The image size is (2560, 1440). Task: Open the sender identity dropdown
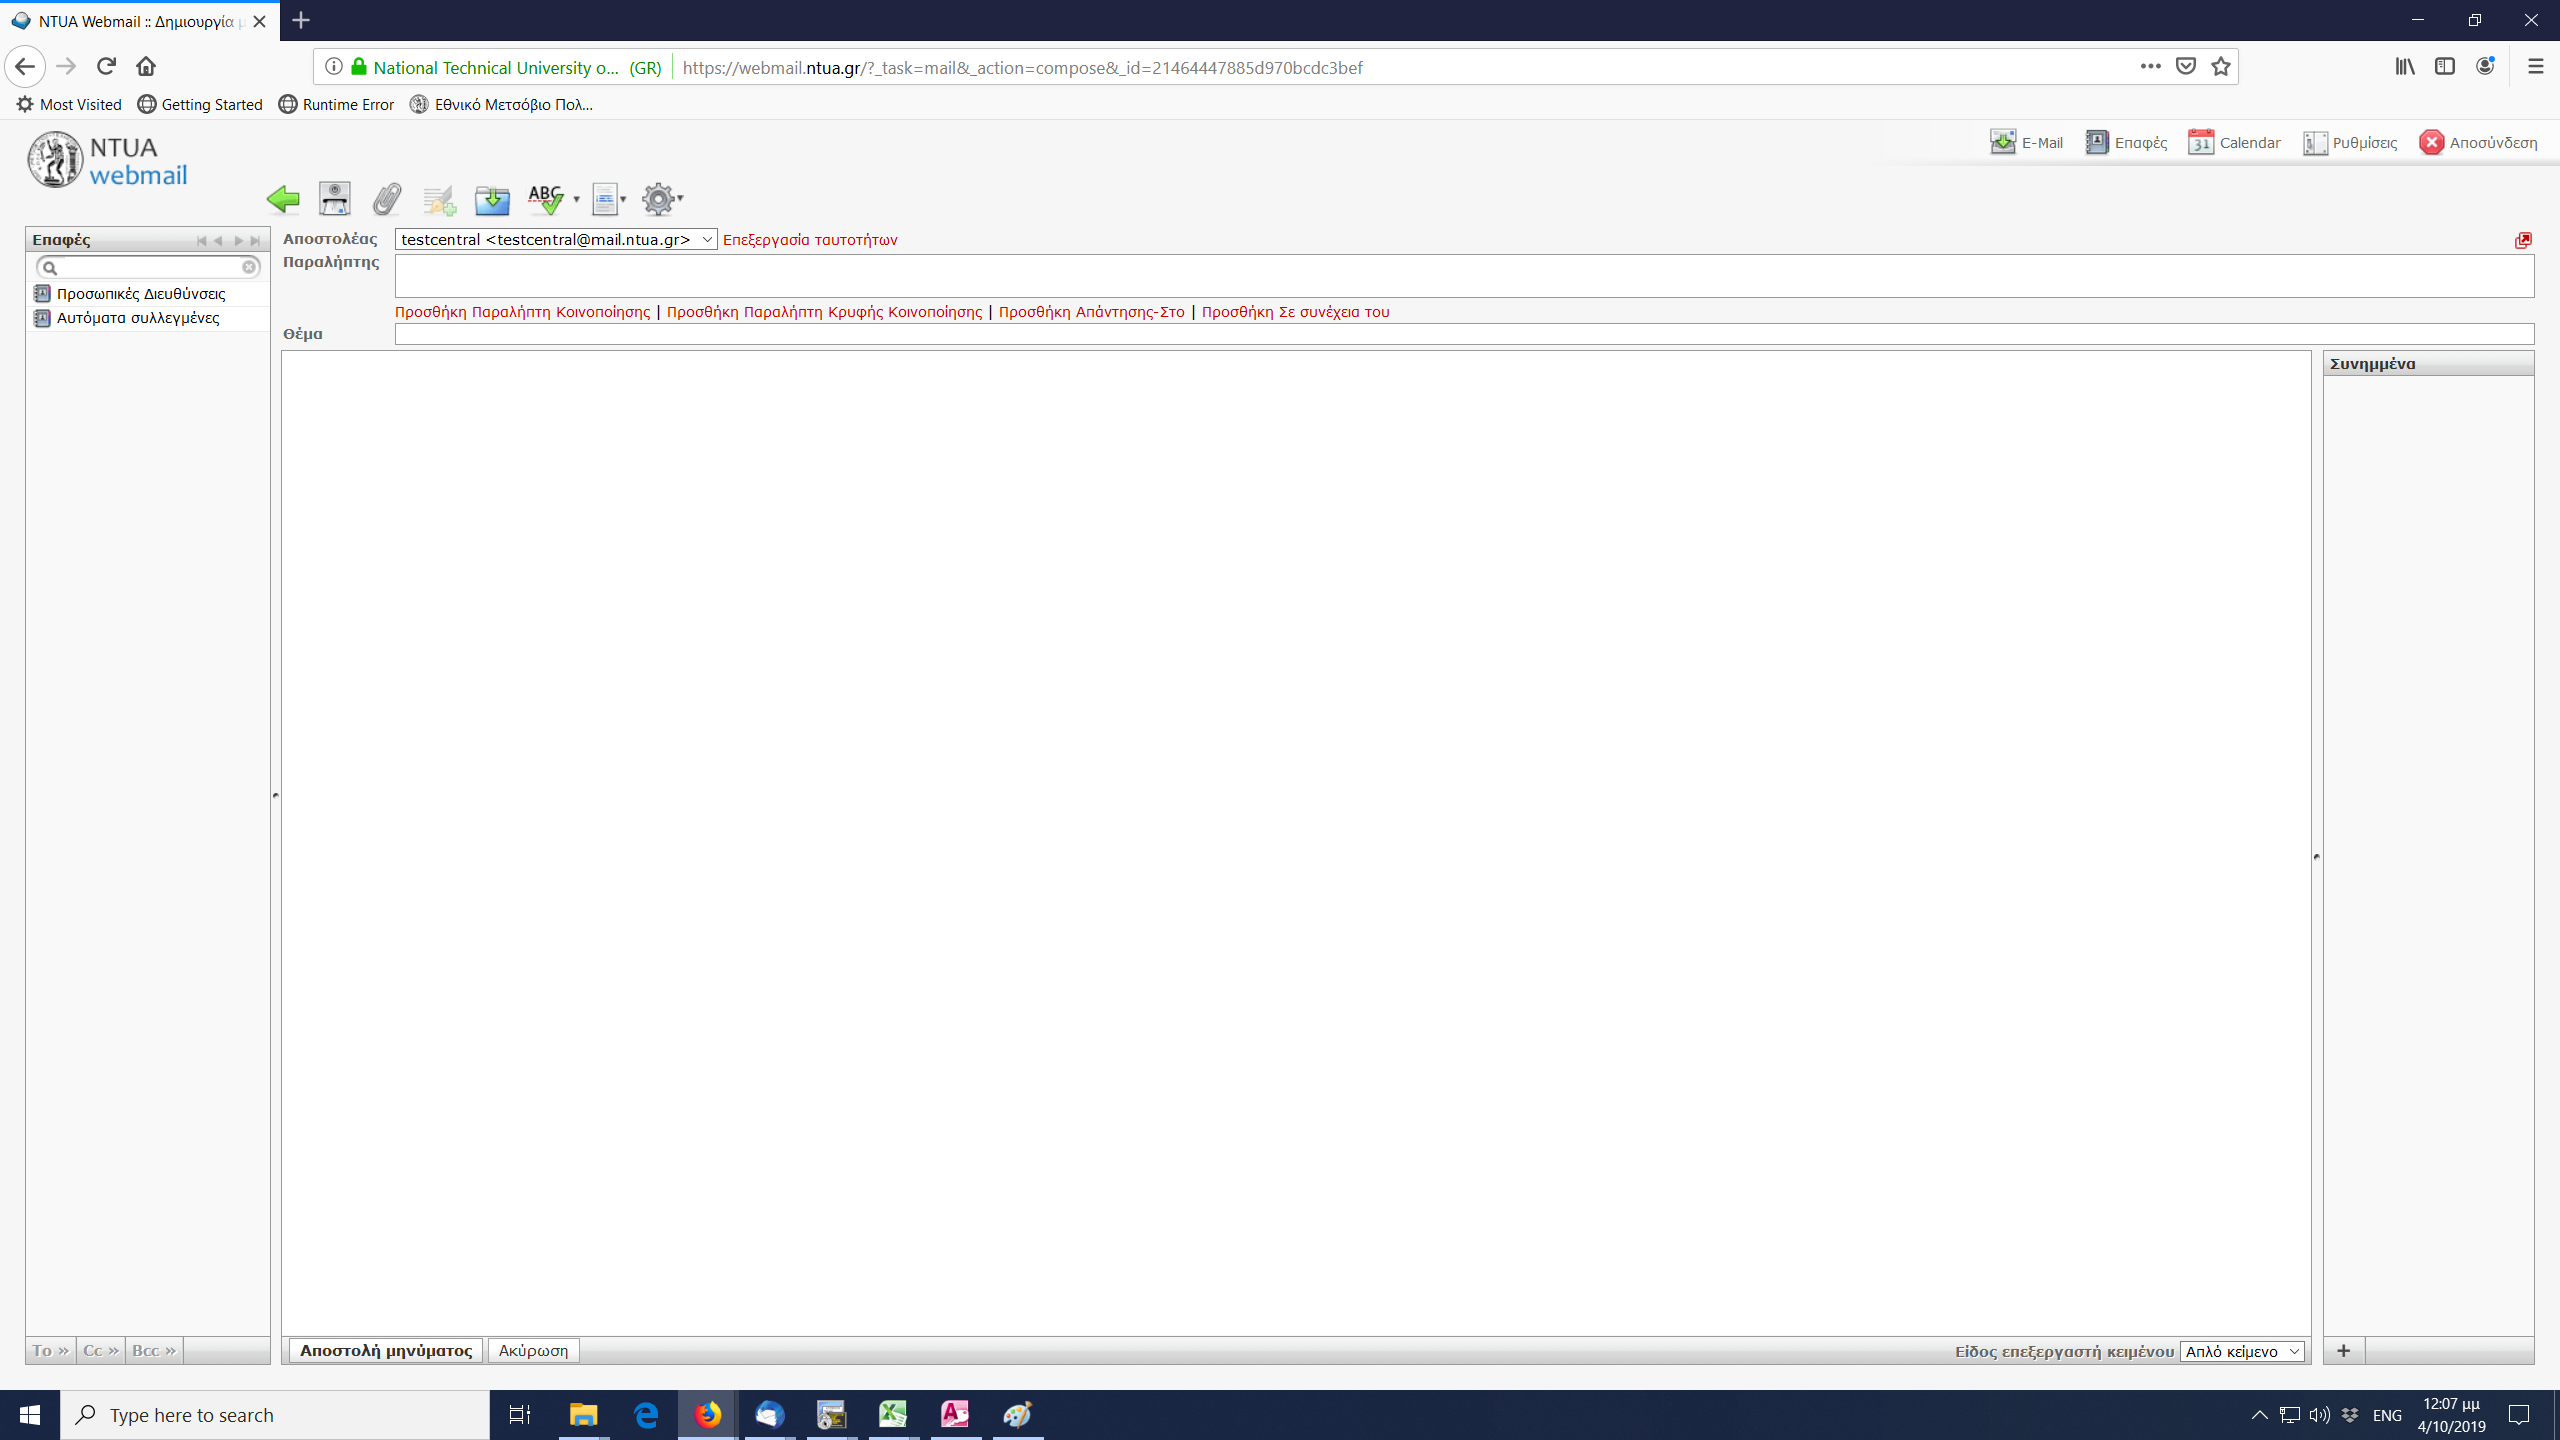tap(556, 239)
